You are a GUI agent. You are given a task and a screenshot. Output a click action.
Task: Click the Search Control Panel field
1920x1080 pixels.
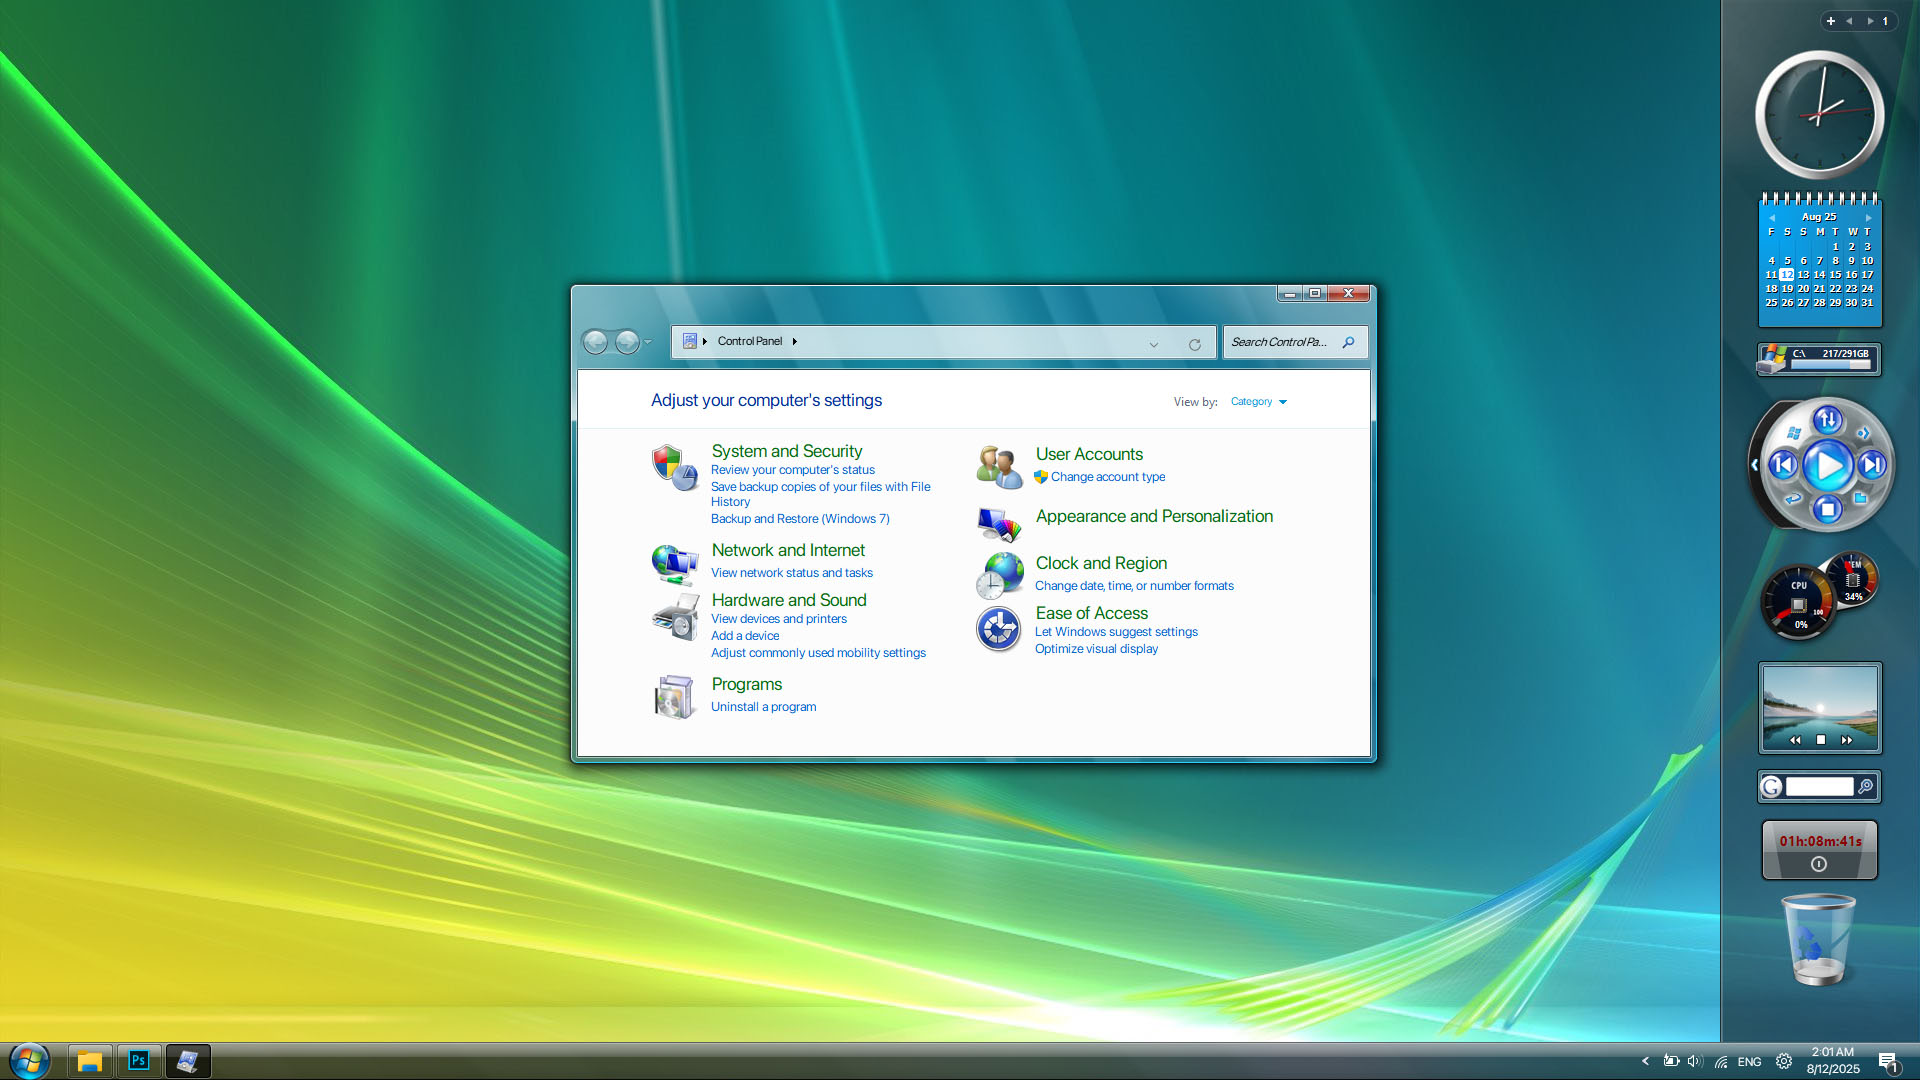point(1283,342)
